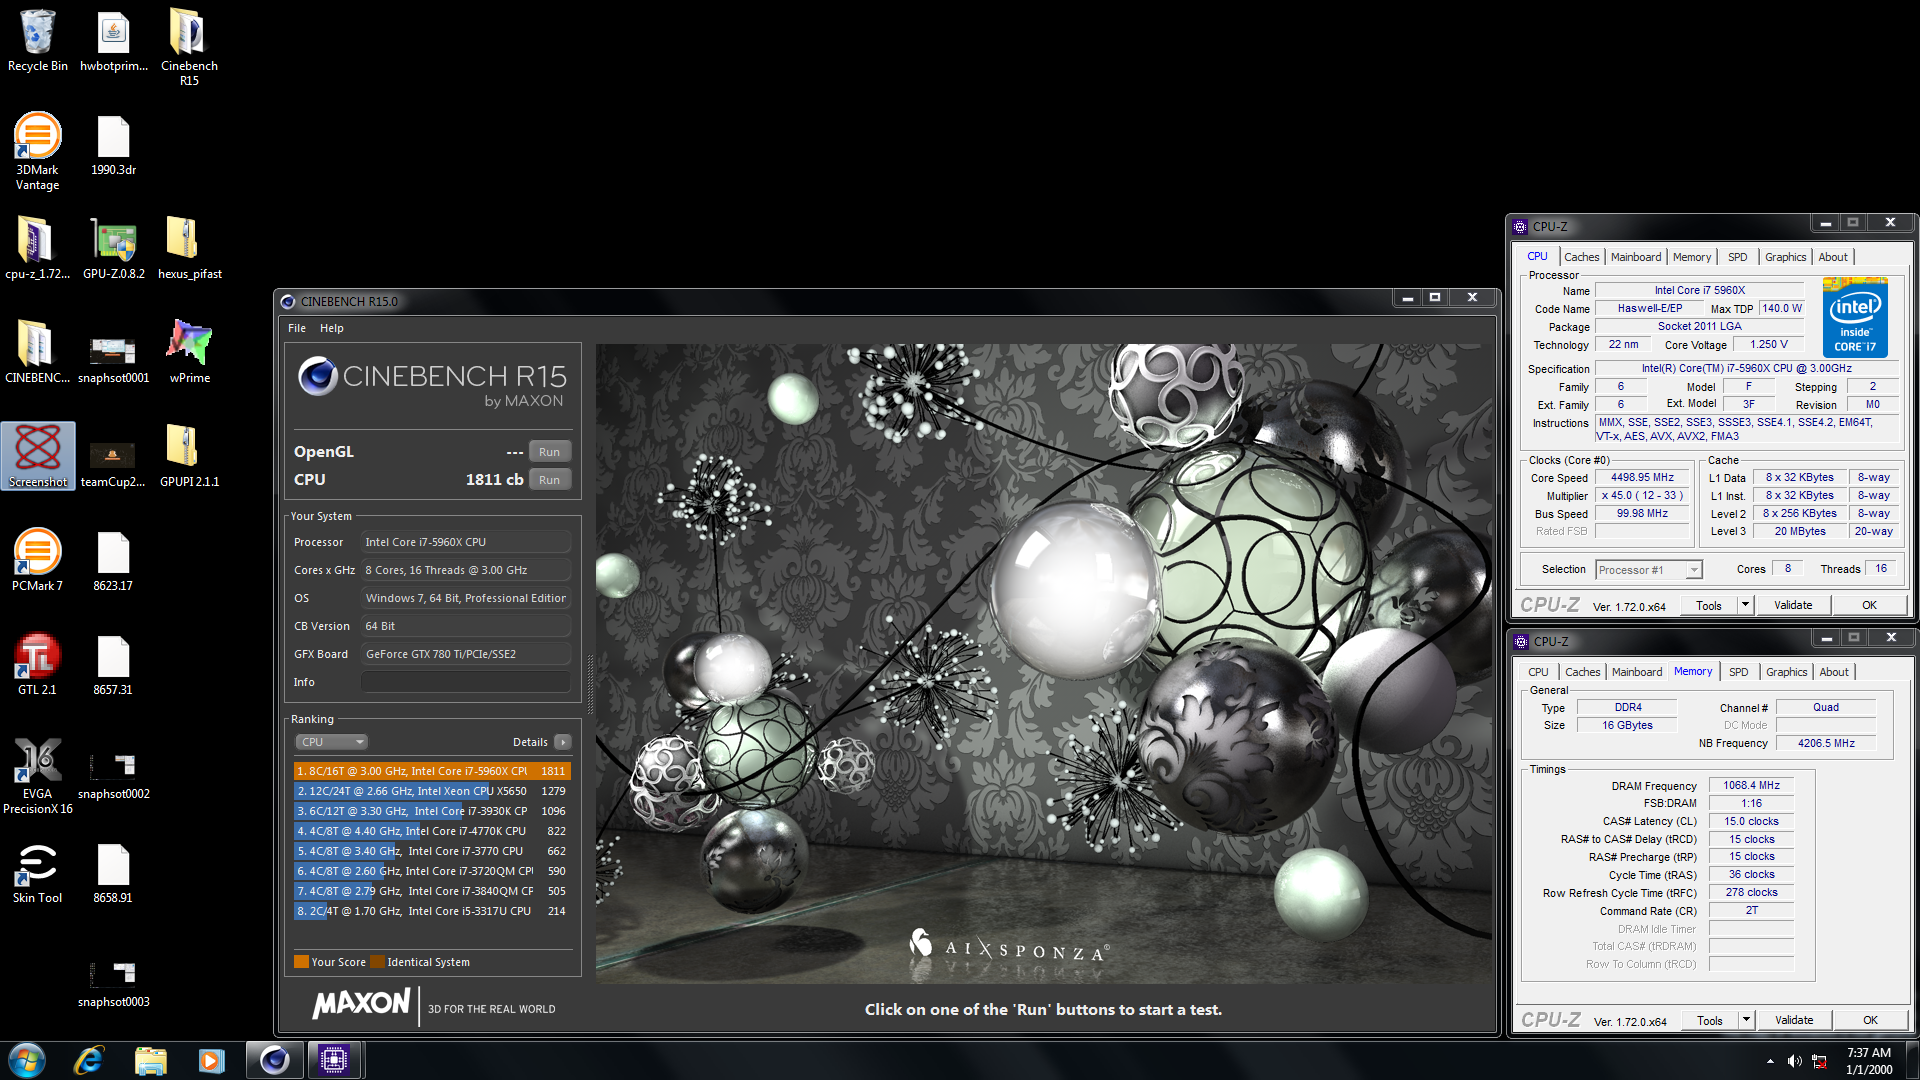Open the File menu in Cinebench
1920x1080 pixels.
click(x=297, y=328)
